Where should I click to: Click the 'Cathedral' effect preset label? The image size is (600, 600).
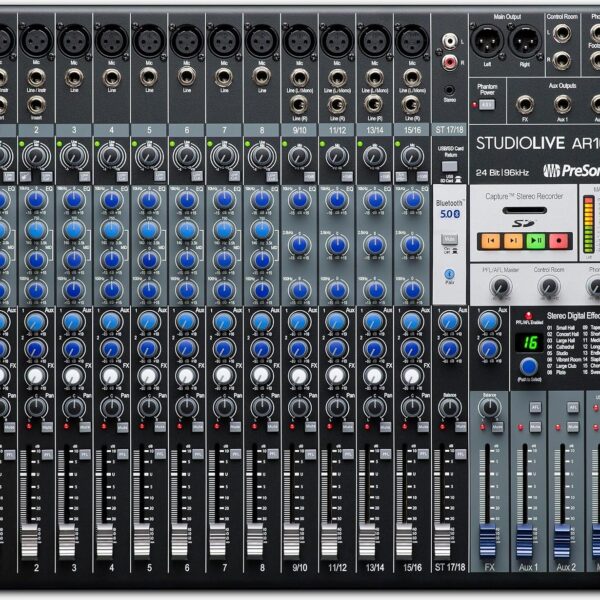coord(565,347)
